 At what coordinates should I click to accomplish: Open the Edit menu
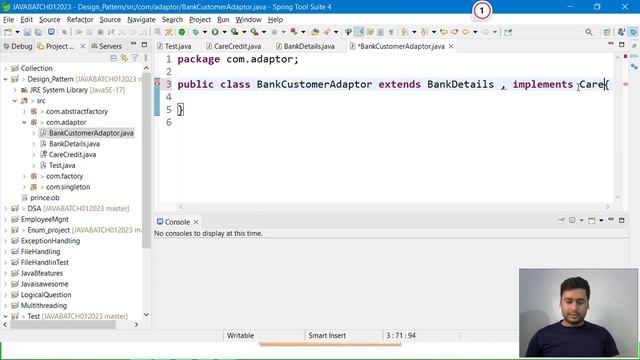coord(27,20)
